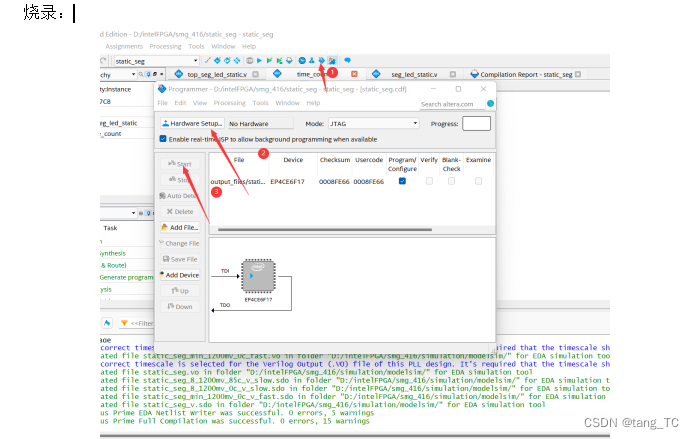The height and width of the screenshot is (439, 694).
Task: Open the Programmer View menu
Action: pyautogui.click(x=200, y=103)
